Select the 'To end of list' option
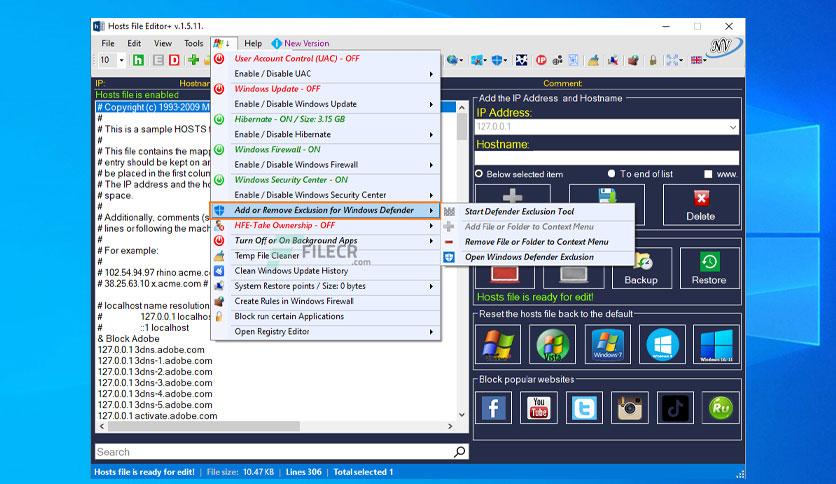The width and height of the screenshot is (836, 484). (x=612, y=174)
